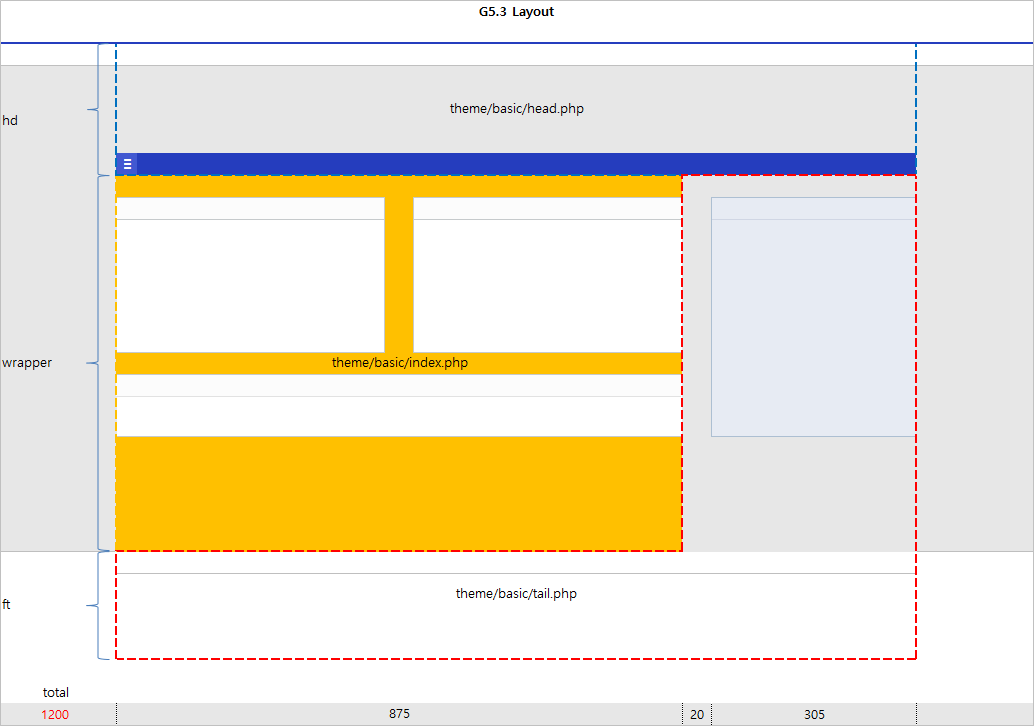Click the 305 sidebar width value
Image resolution: width=1034 pixels, height=726 pixels.
pyautogui.click(x=814, y=714)
